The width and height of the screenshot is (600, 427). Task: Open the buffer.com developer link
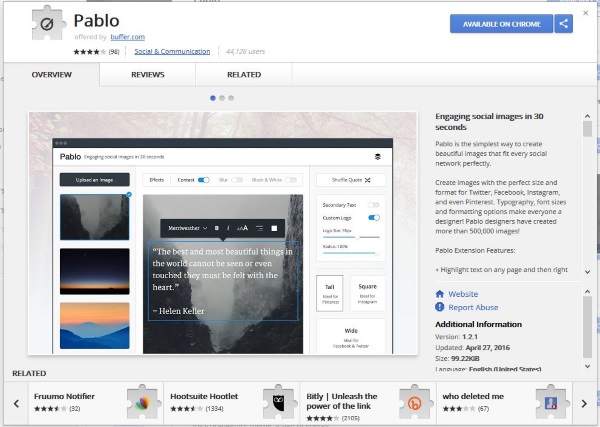(x=127, y=37)
